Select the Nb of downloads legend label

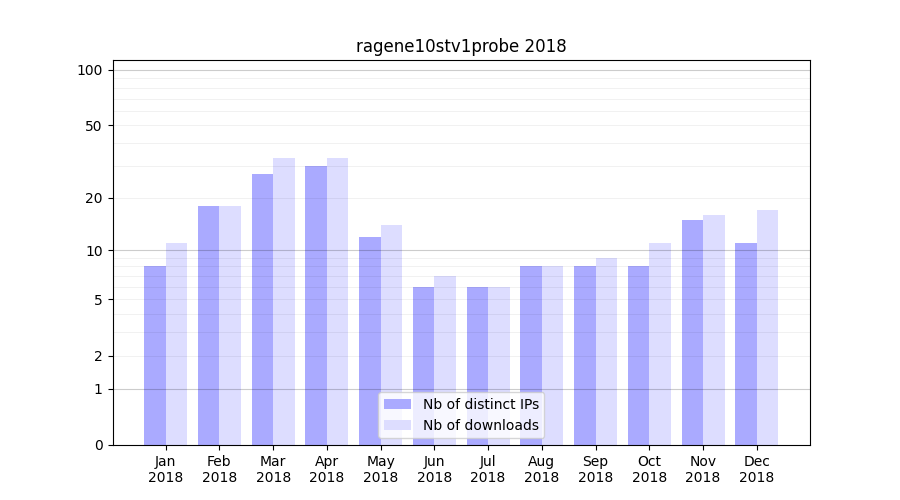480,425
